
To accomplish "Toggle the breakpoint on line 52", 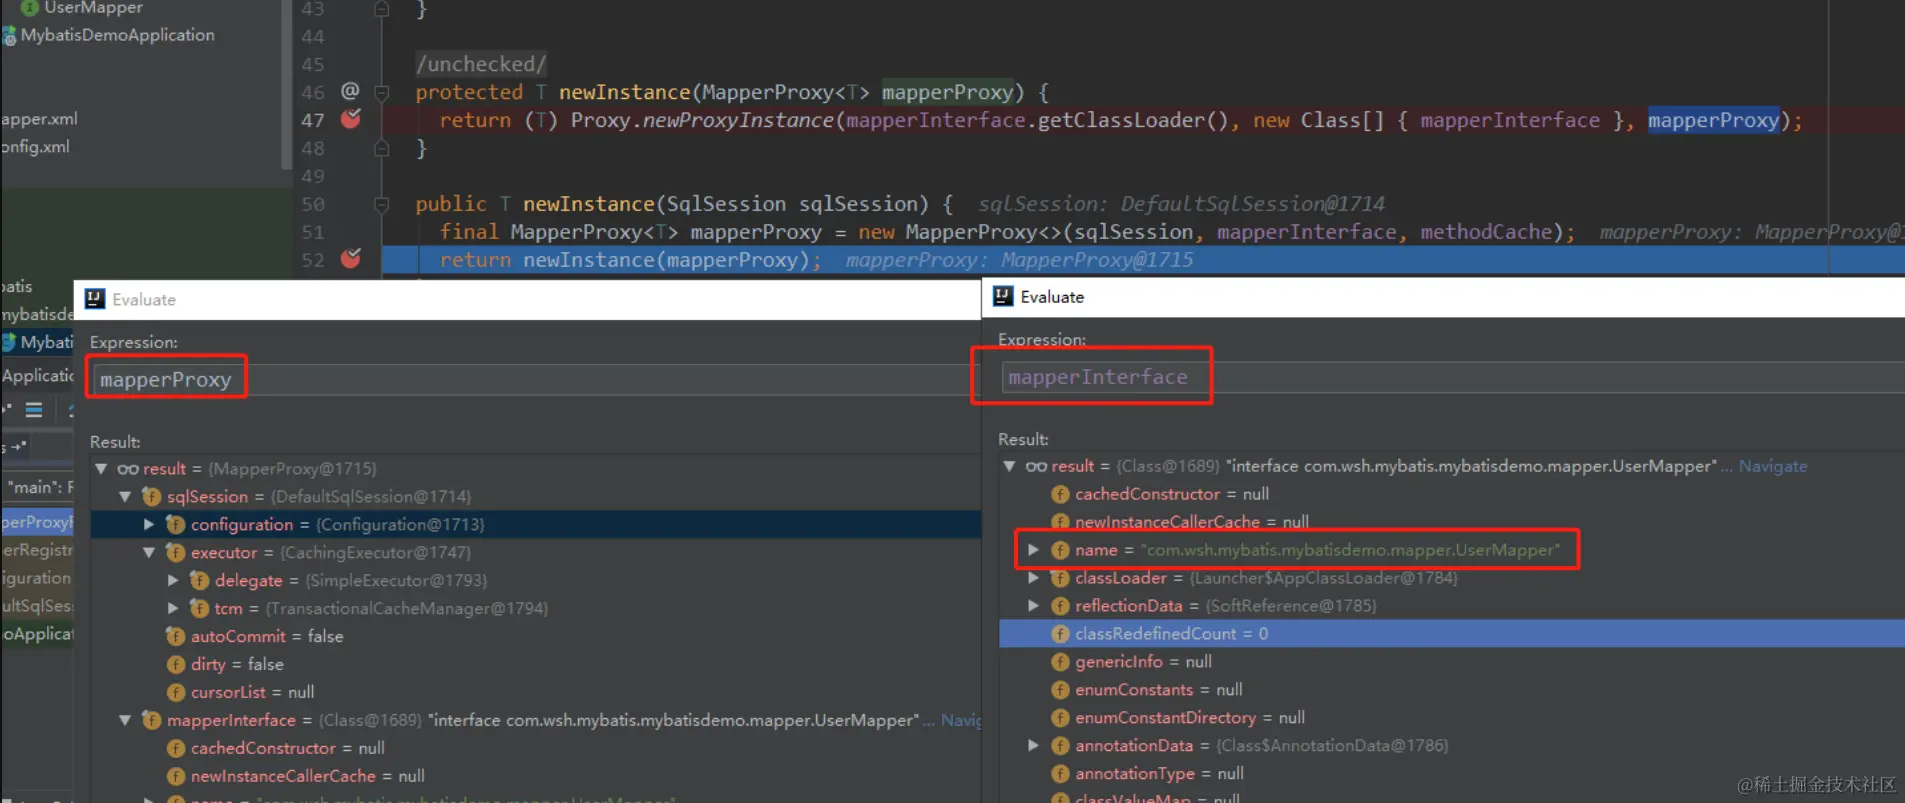I will [351, 259].
